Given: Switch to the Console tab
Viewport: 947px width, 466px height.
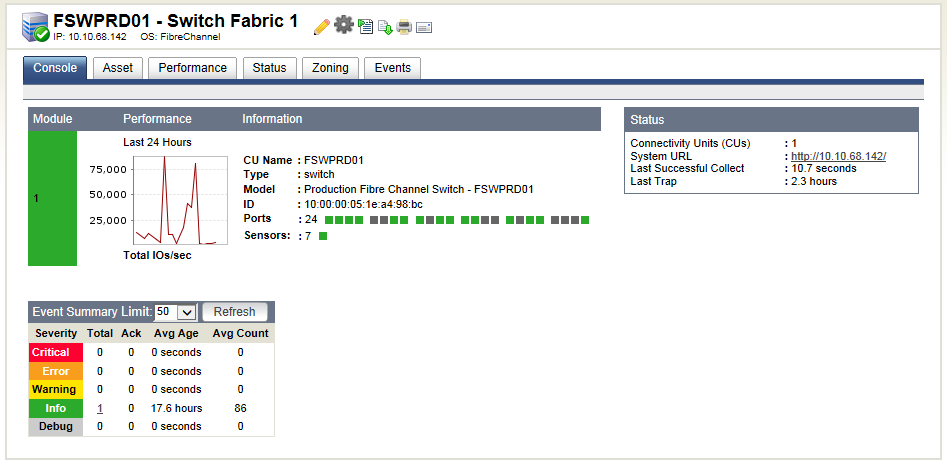Looking at the screenshot, I should pyautogui.click(x=55, y=68).
